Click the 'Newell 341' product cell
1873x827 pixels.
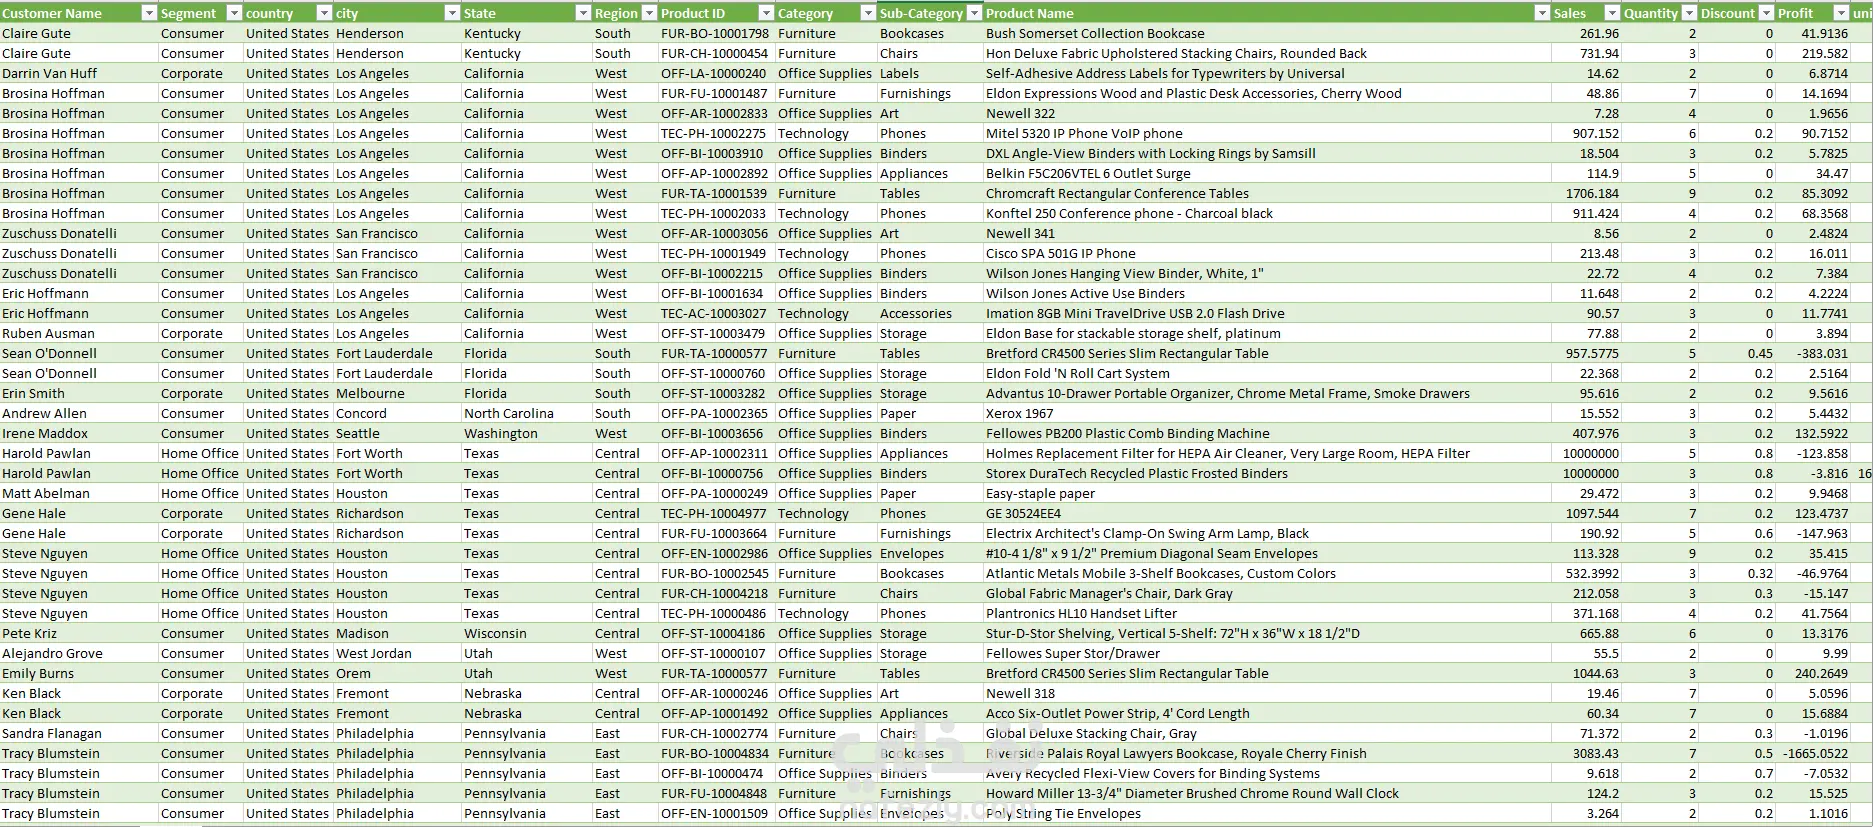click(x=1267, y=233)
